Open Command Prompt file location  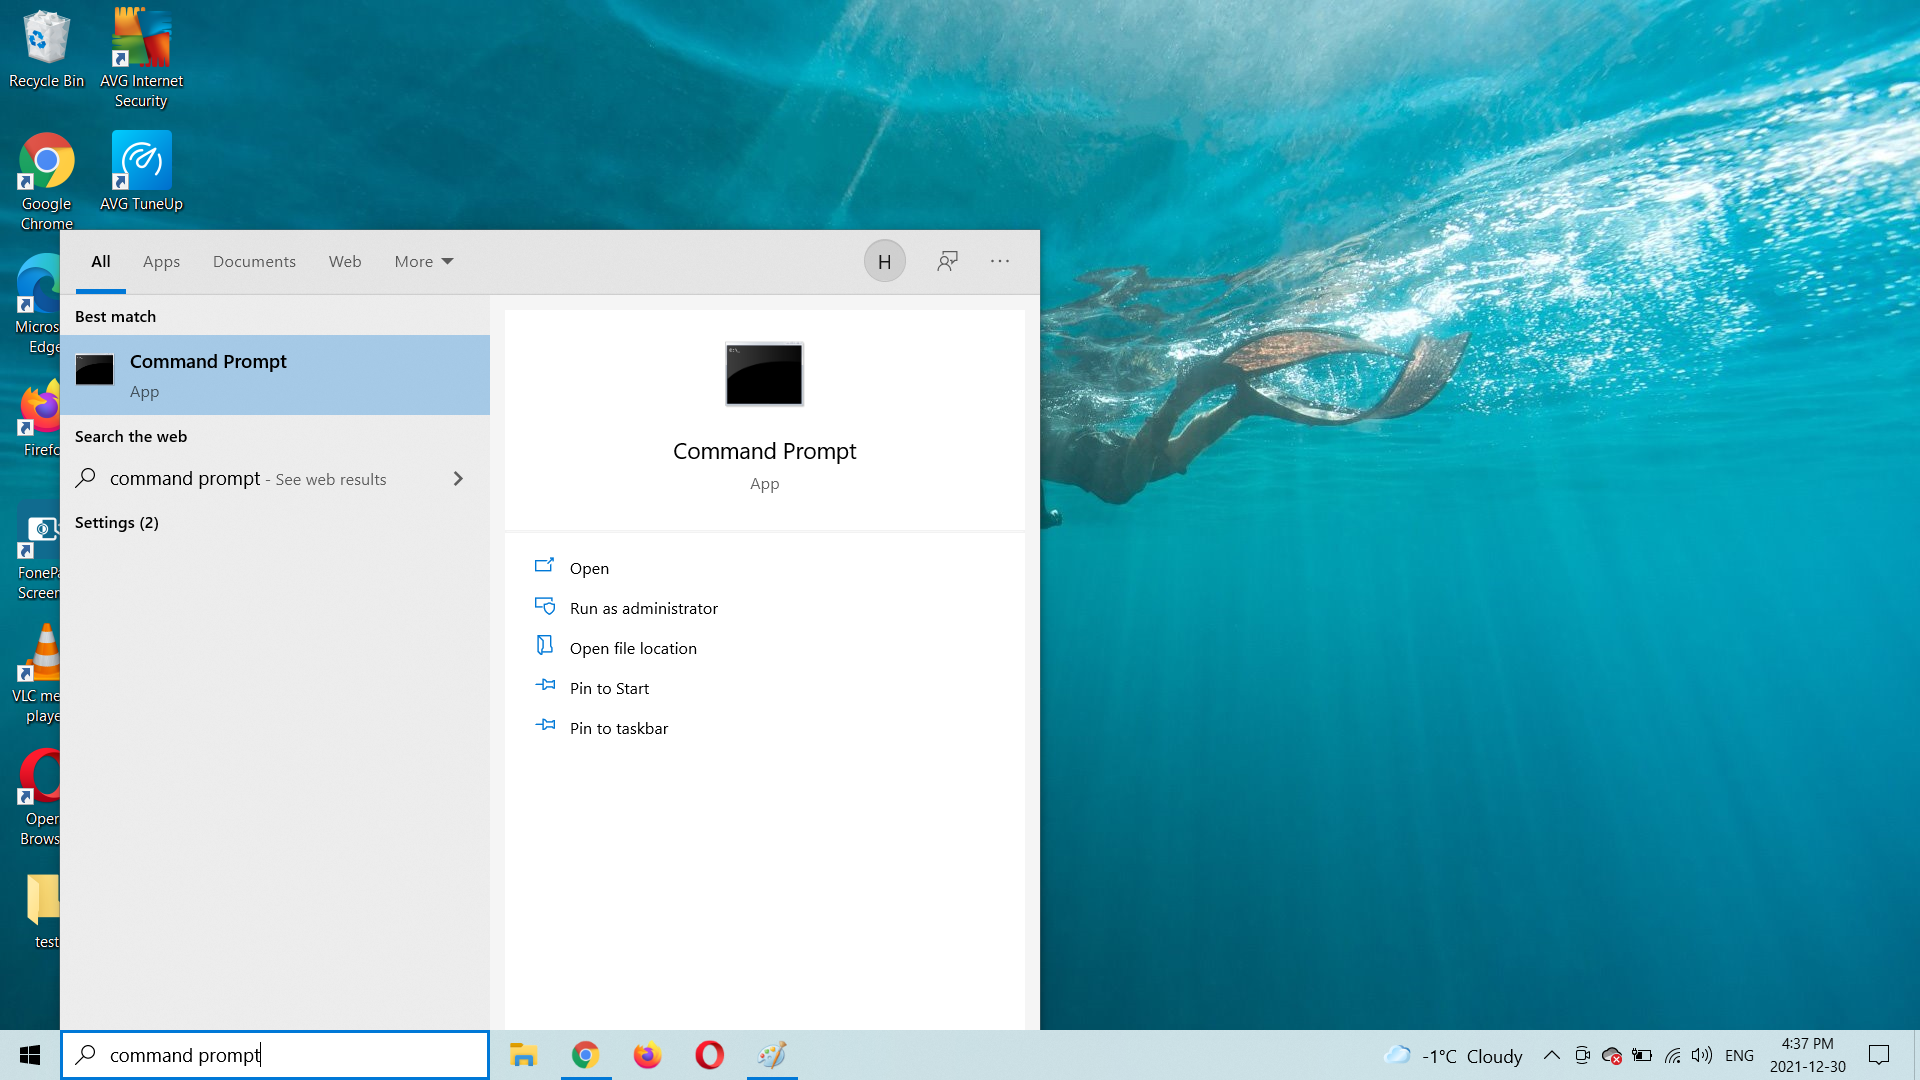[633, 647]
